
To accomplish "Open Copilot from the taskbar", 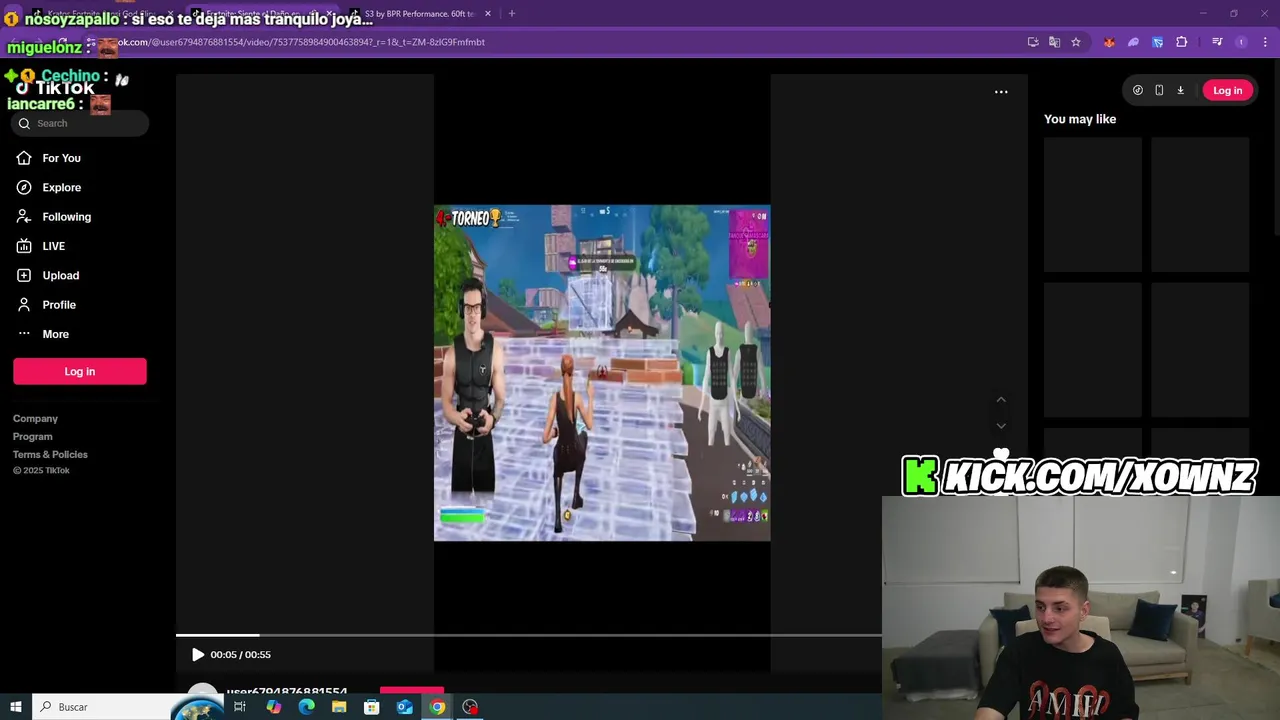I will click(273, 707).
